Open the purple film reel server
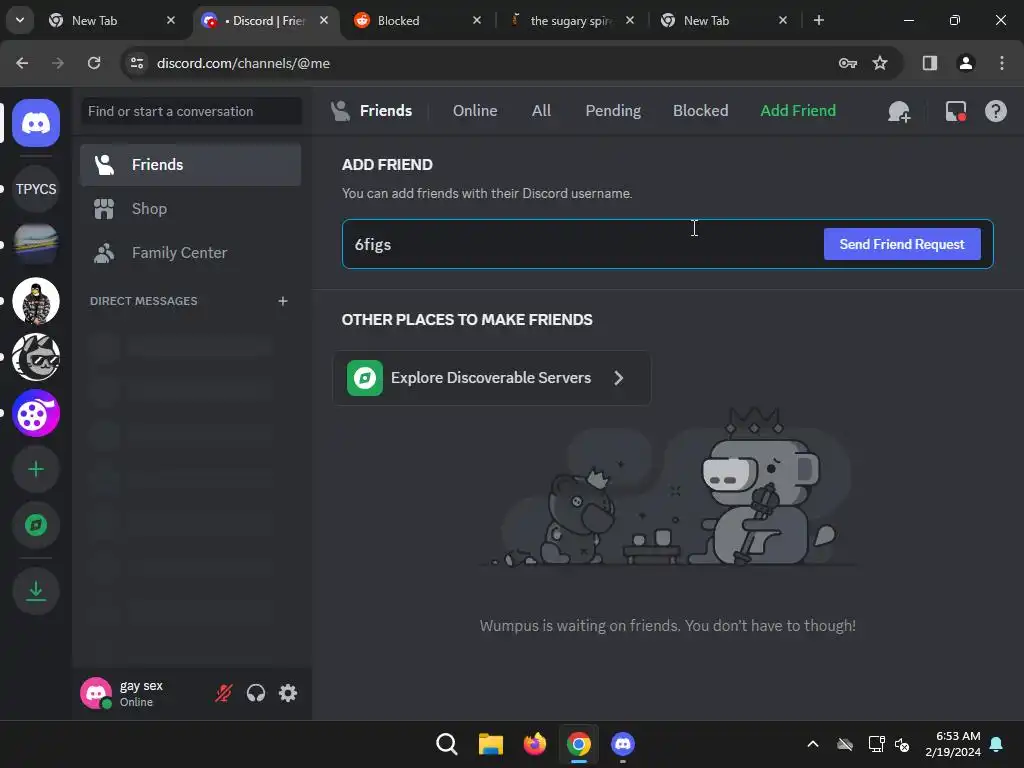This screenshot has width=1024, height=768. 36,413
